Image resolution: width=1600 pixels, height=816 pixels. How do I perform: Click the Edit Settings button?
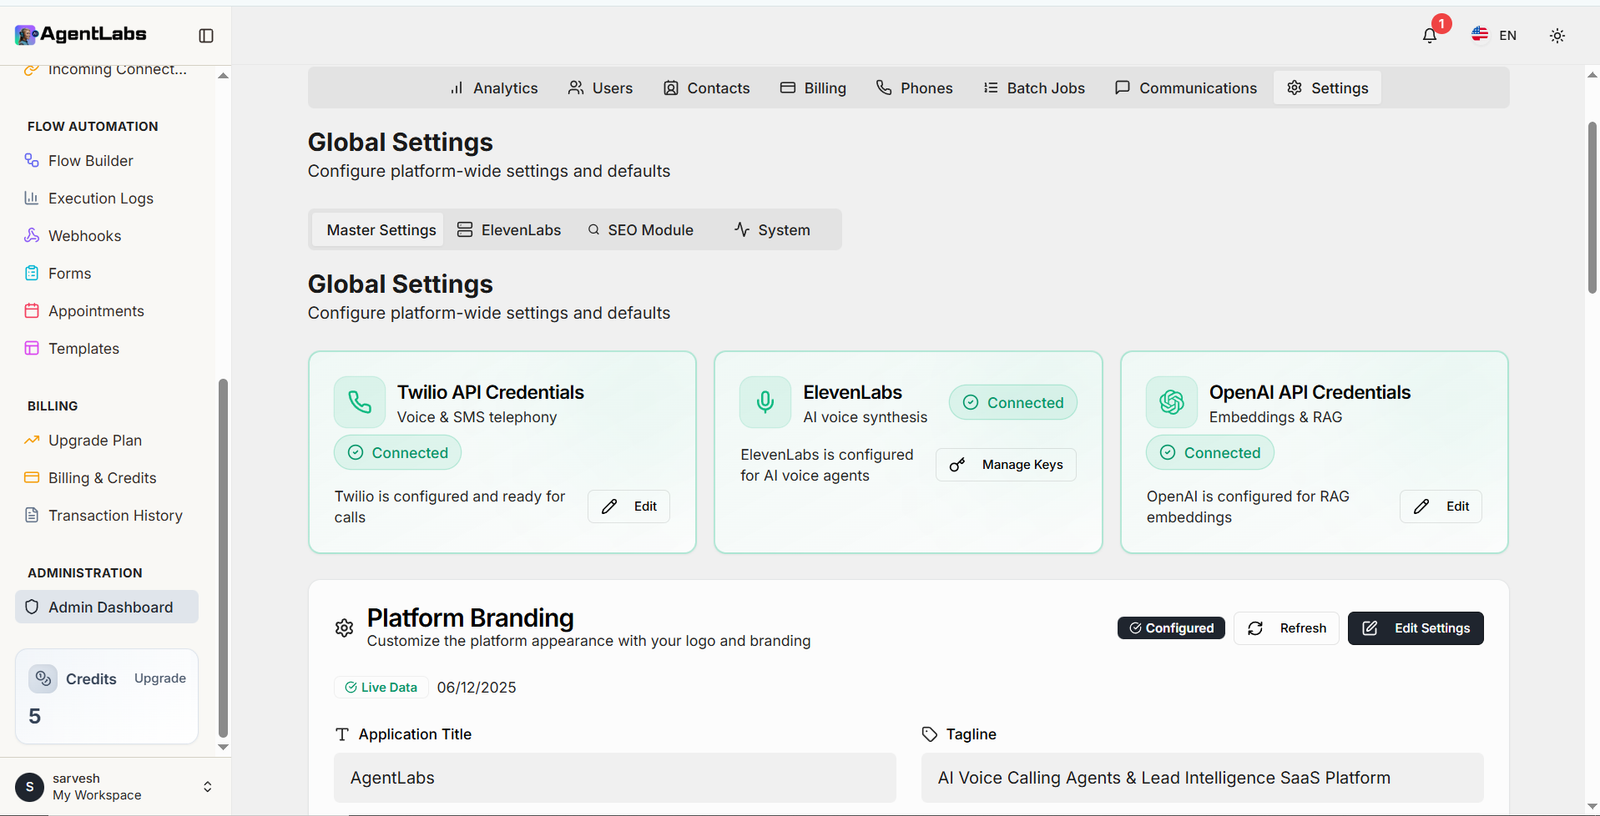tap(1416, 628)
